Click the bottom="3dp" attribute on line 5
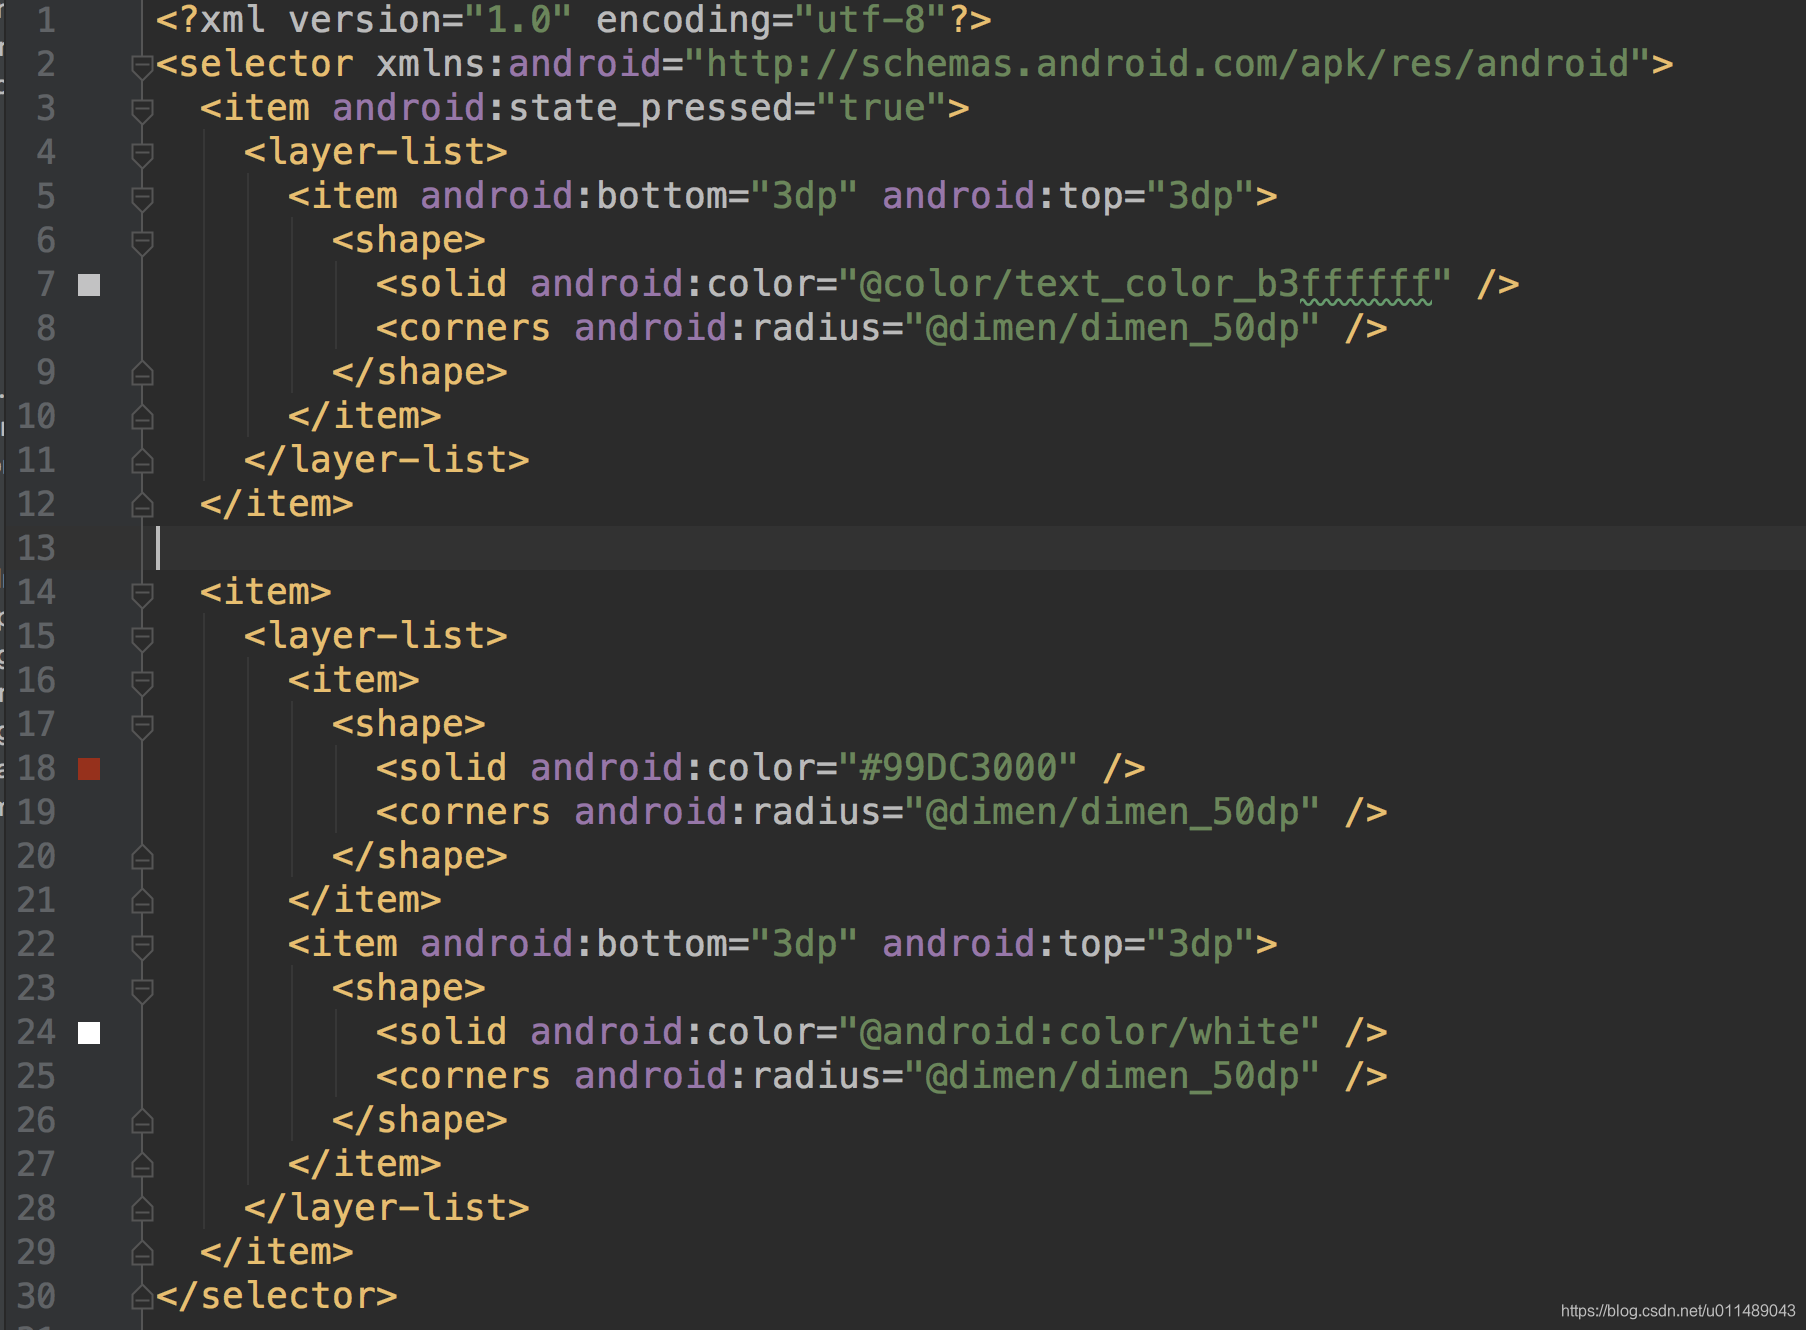 click(x=639, y=196)
